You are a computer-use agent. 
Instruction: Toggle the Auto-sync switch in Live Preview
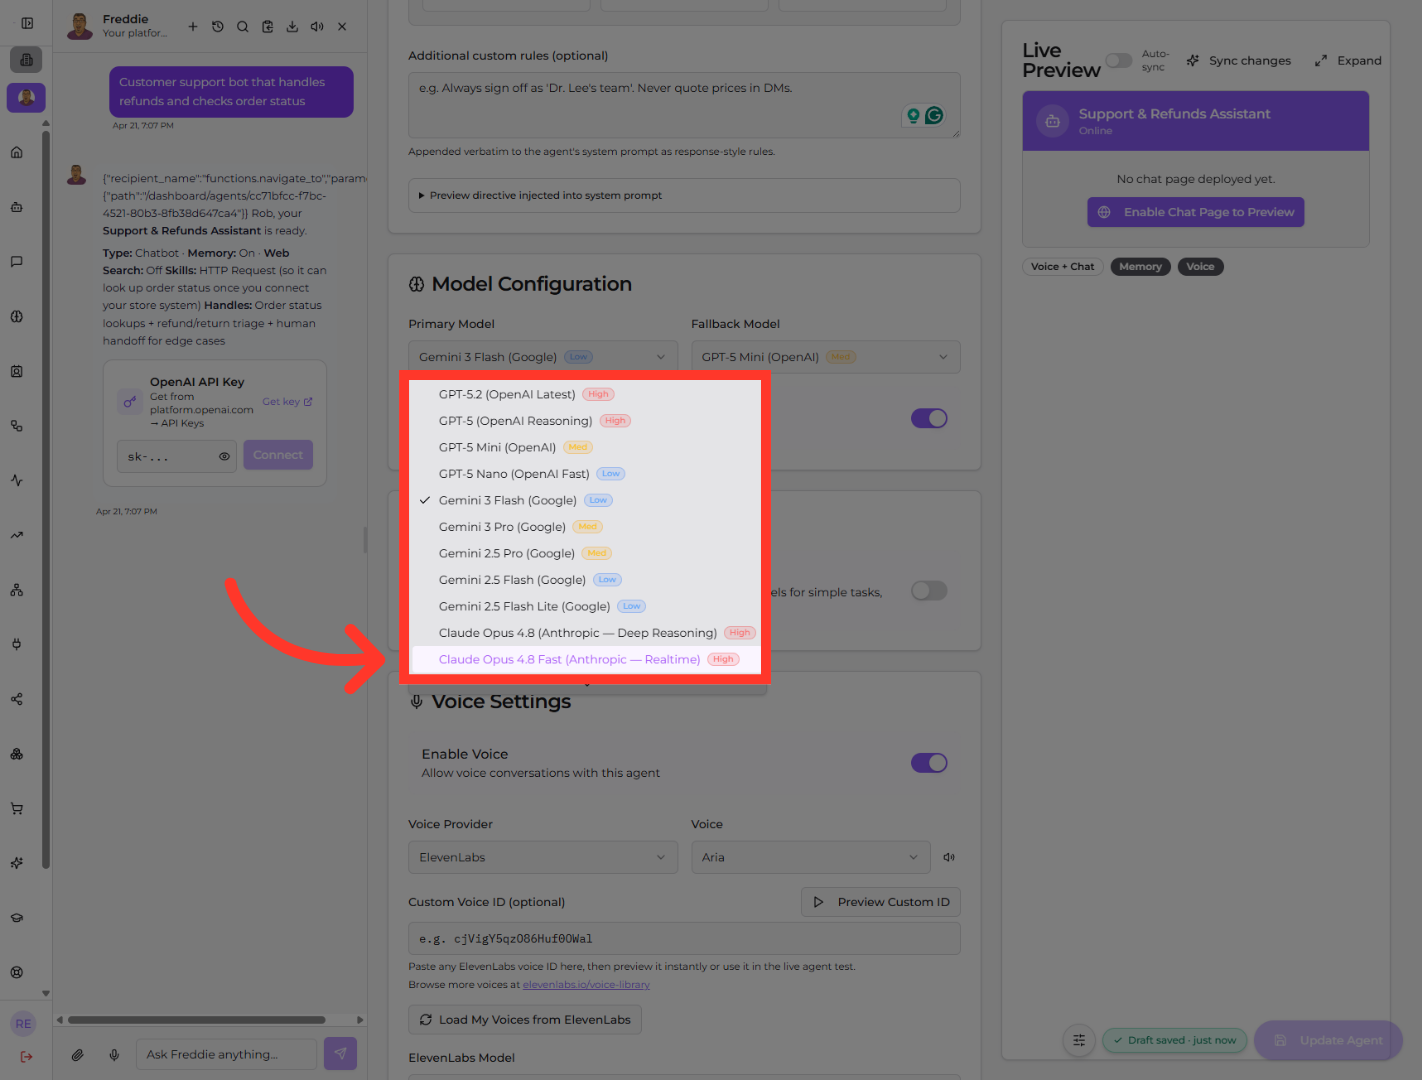(x=1119, y=61)
